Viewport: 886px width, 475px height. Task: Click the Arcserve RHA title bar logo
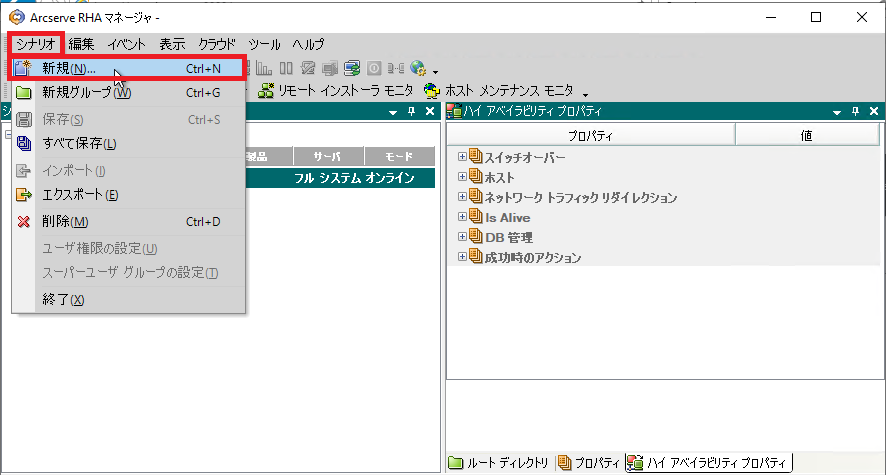click(16, 18)
